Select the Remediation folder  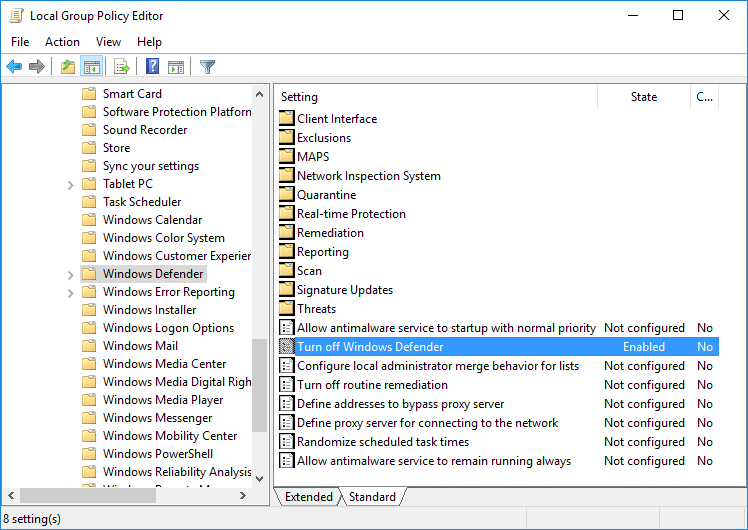click(x=330, y=233)
